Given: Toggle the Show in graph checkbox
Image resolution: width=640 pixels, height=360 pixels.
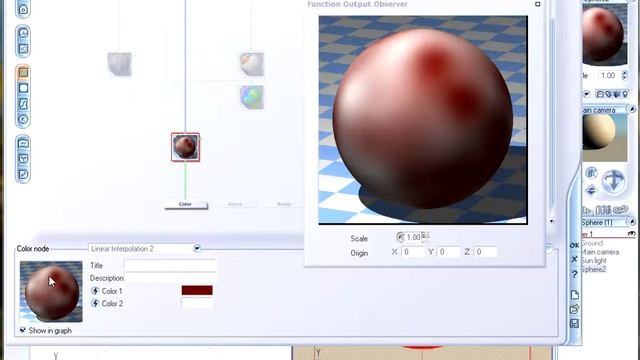Looking at the screenshot, I should [x=22, y=330].
